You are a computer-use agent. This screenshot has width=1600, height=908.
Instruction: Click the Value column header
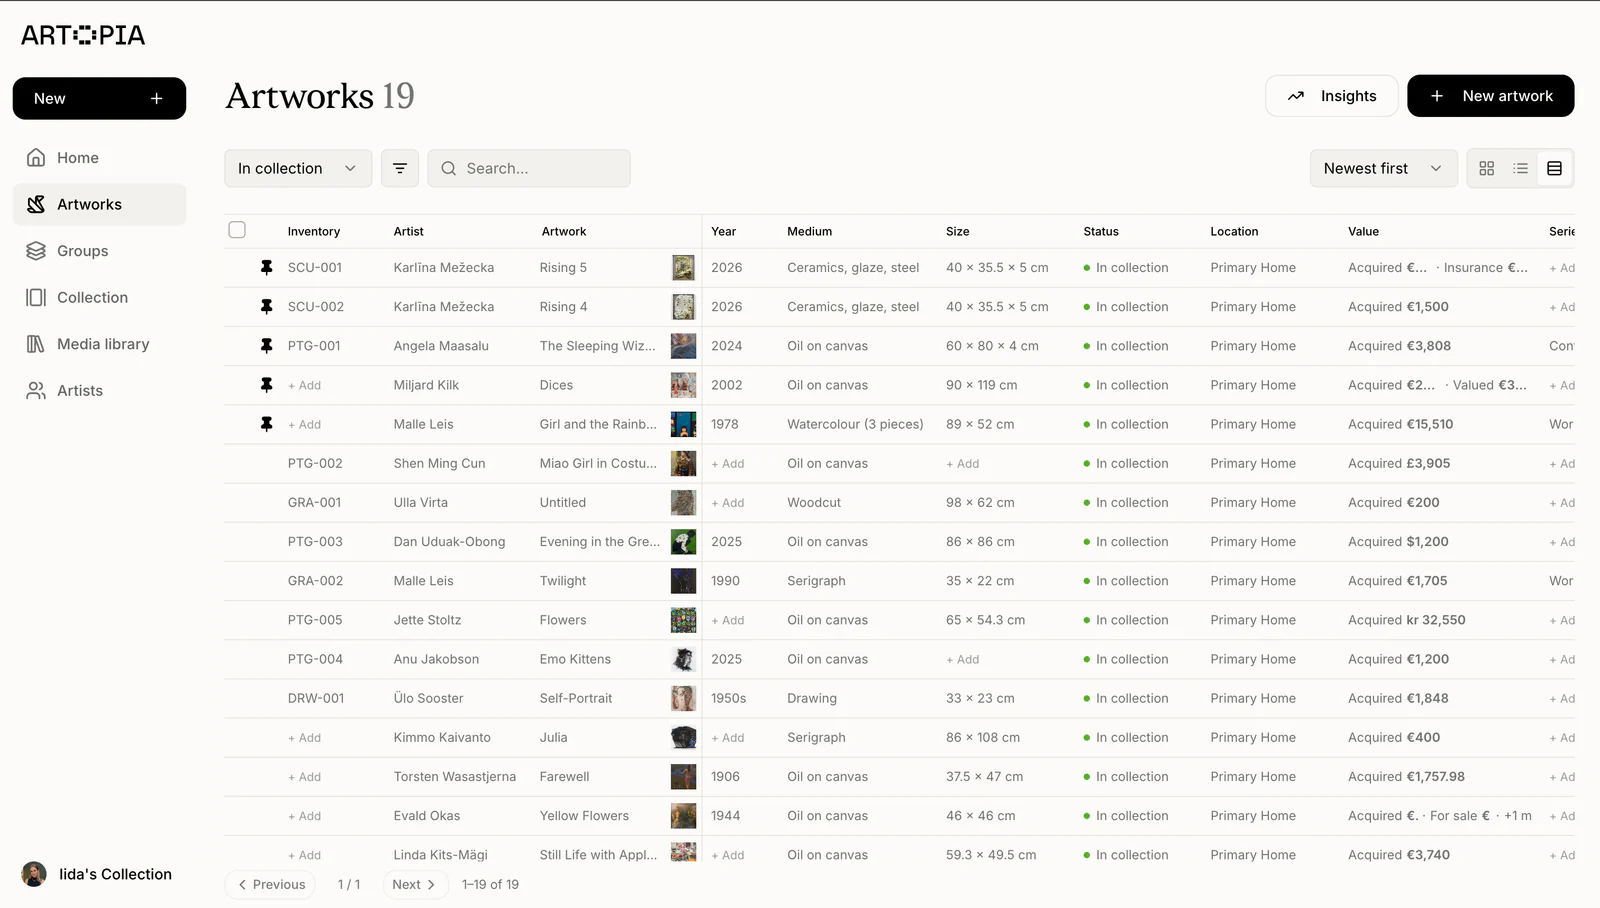[x=1363, y=231]
